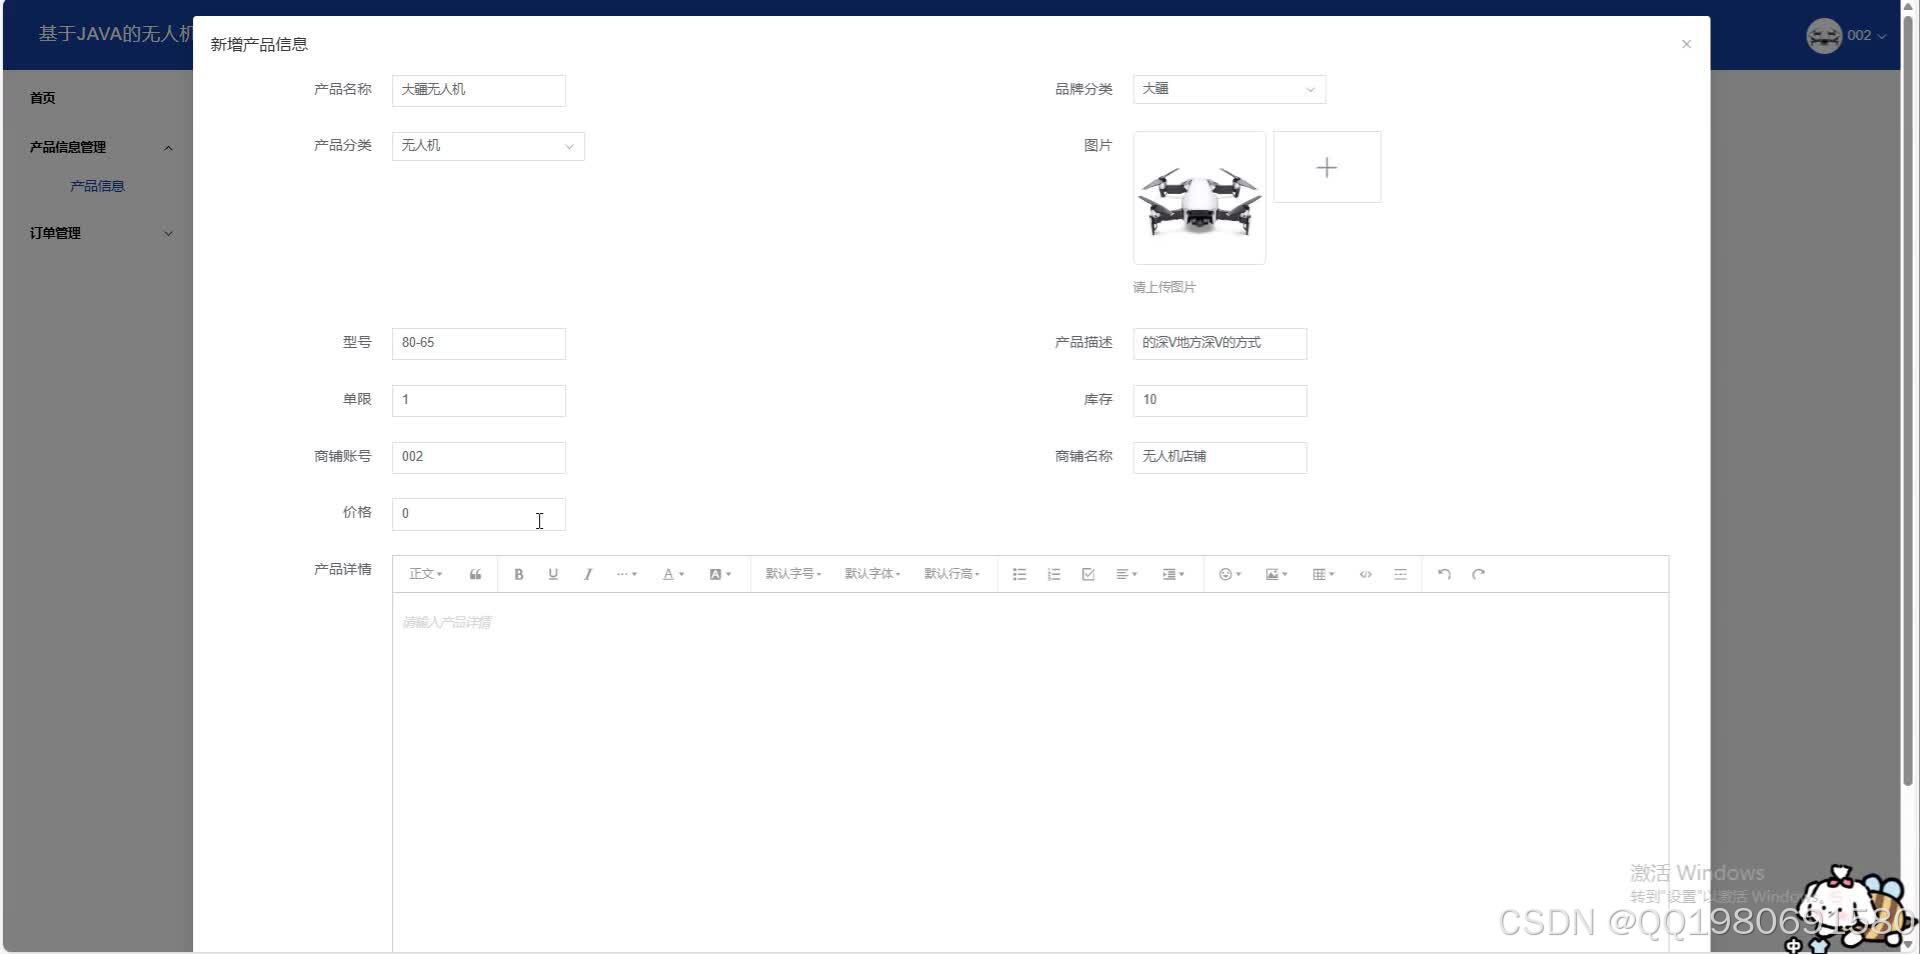Apply underline formatting in the editor
The height and width of the screenshot is (954, 1920).
(553, 573)
